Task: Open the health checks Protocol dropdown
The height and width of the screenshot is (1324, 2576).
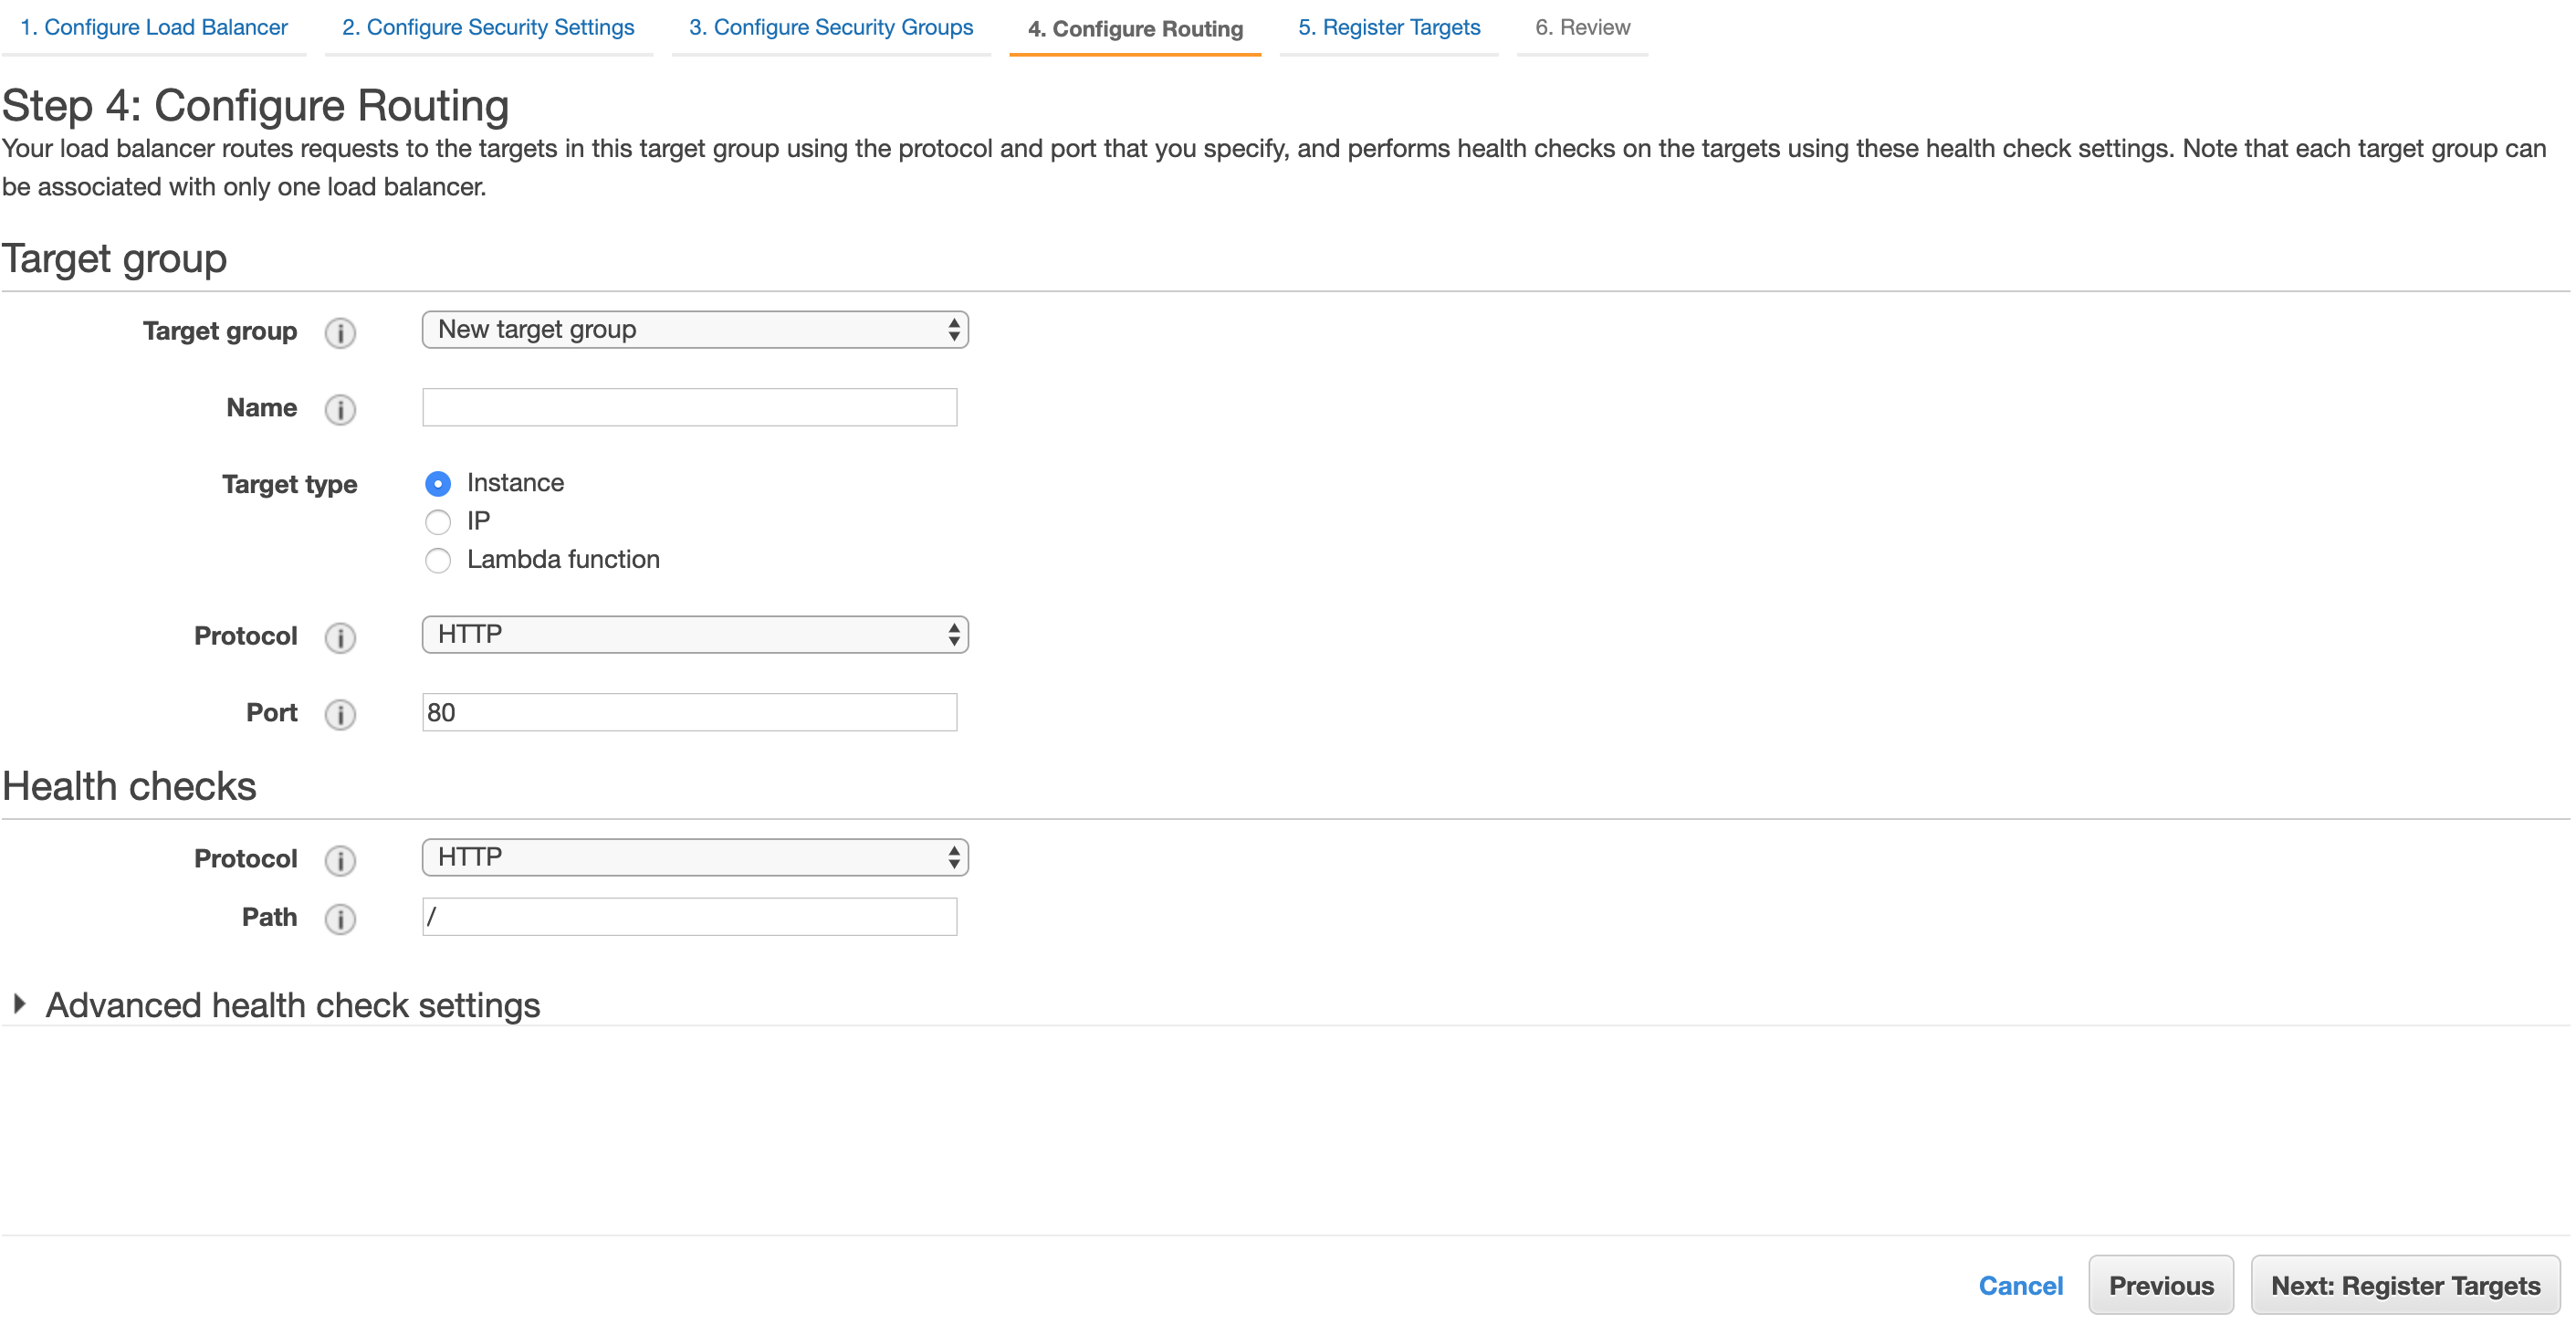Action: click(695, 858)
